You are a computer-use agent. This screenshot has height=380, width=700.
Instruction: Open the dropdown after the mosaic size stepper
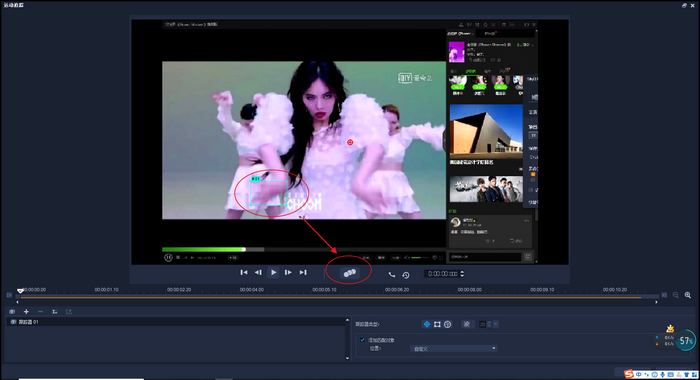[x=496, y=324]
